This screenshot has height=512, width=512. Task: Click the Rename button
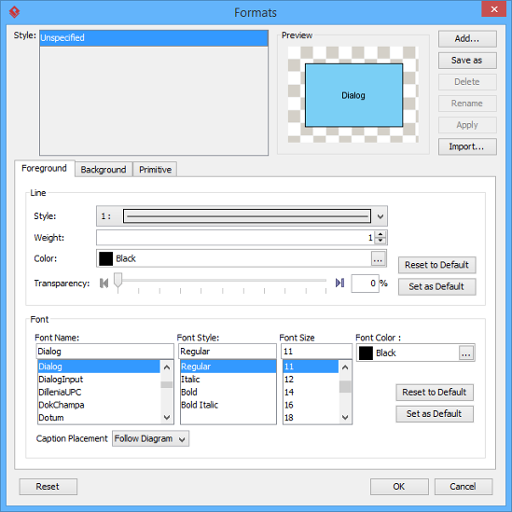[x=467, y=103]
